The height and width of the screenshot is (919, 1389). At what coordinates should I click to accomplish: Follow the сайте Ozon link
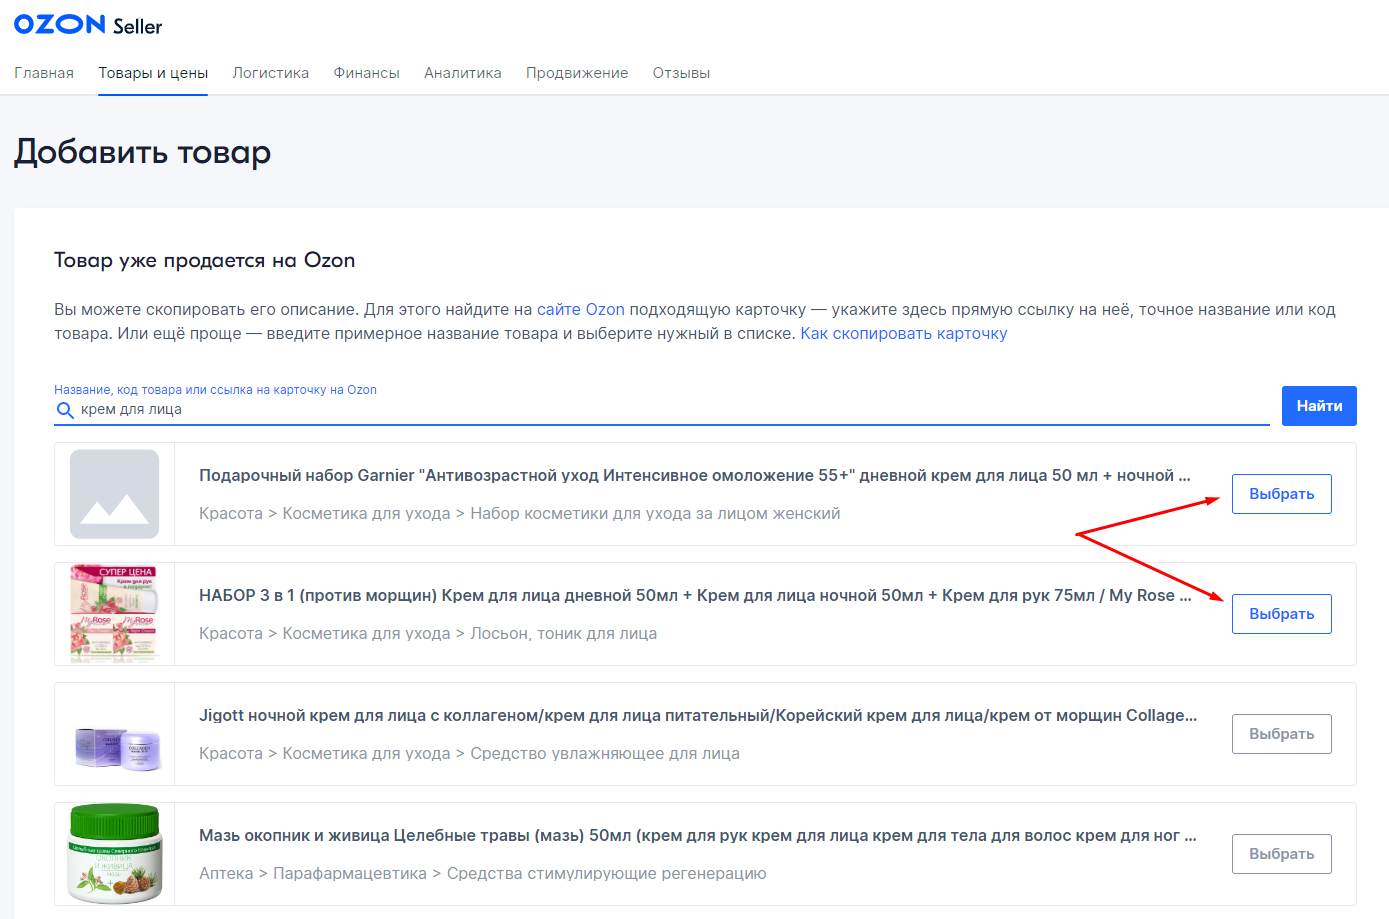click(x=581, y=310)
